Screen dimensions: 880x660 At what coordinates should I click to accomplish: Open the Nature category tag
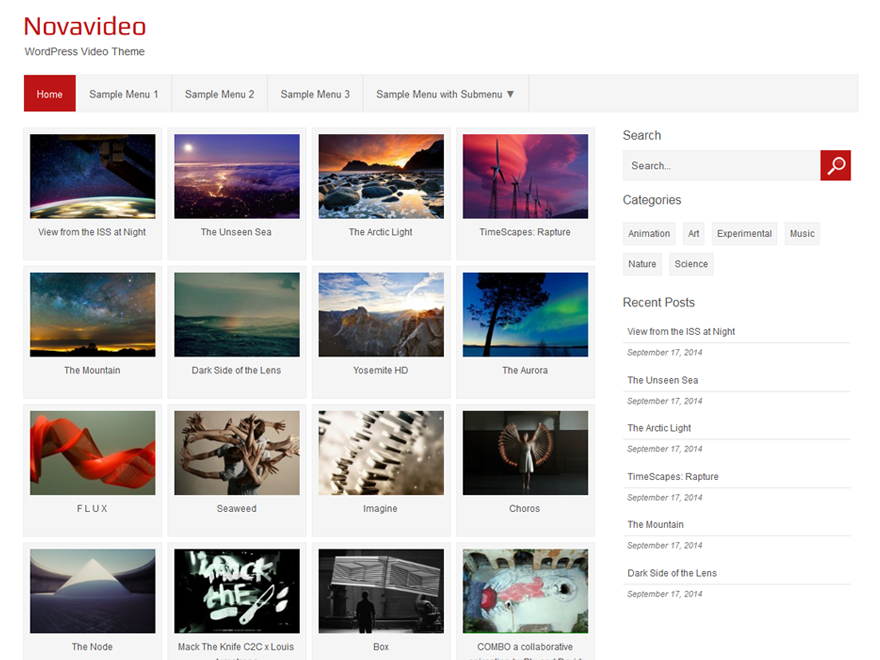642,265
